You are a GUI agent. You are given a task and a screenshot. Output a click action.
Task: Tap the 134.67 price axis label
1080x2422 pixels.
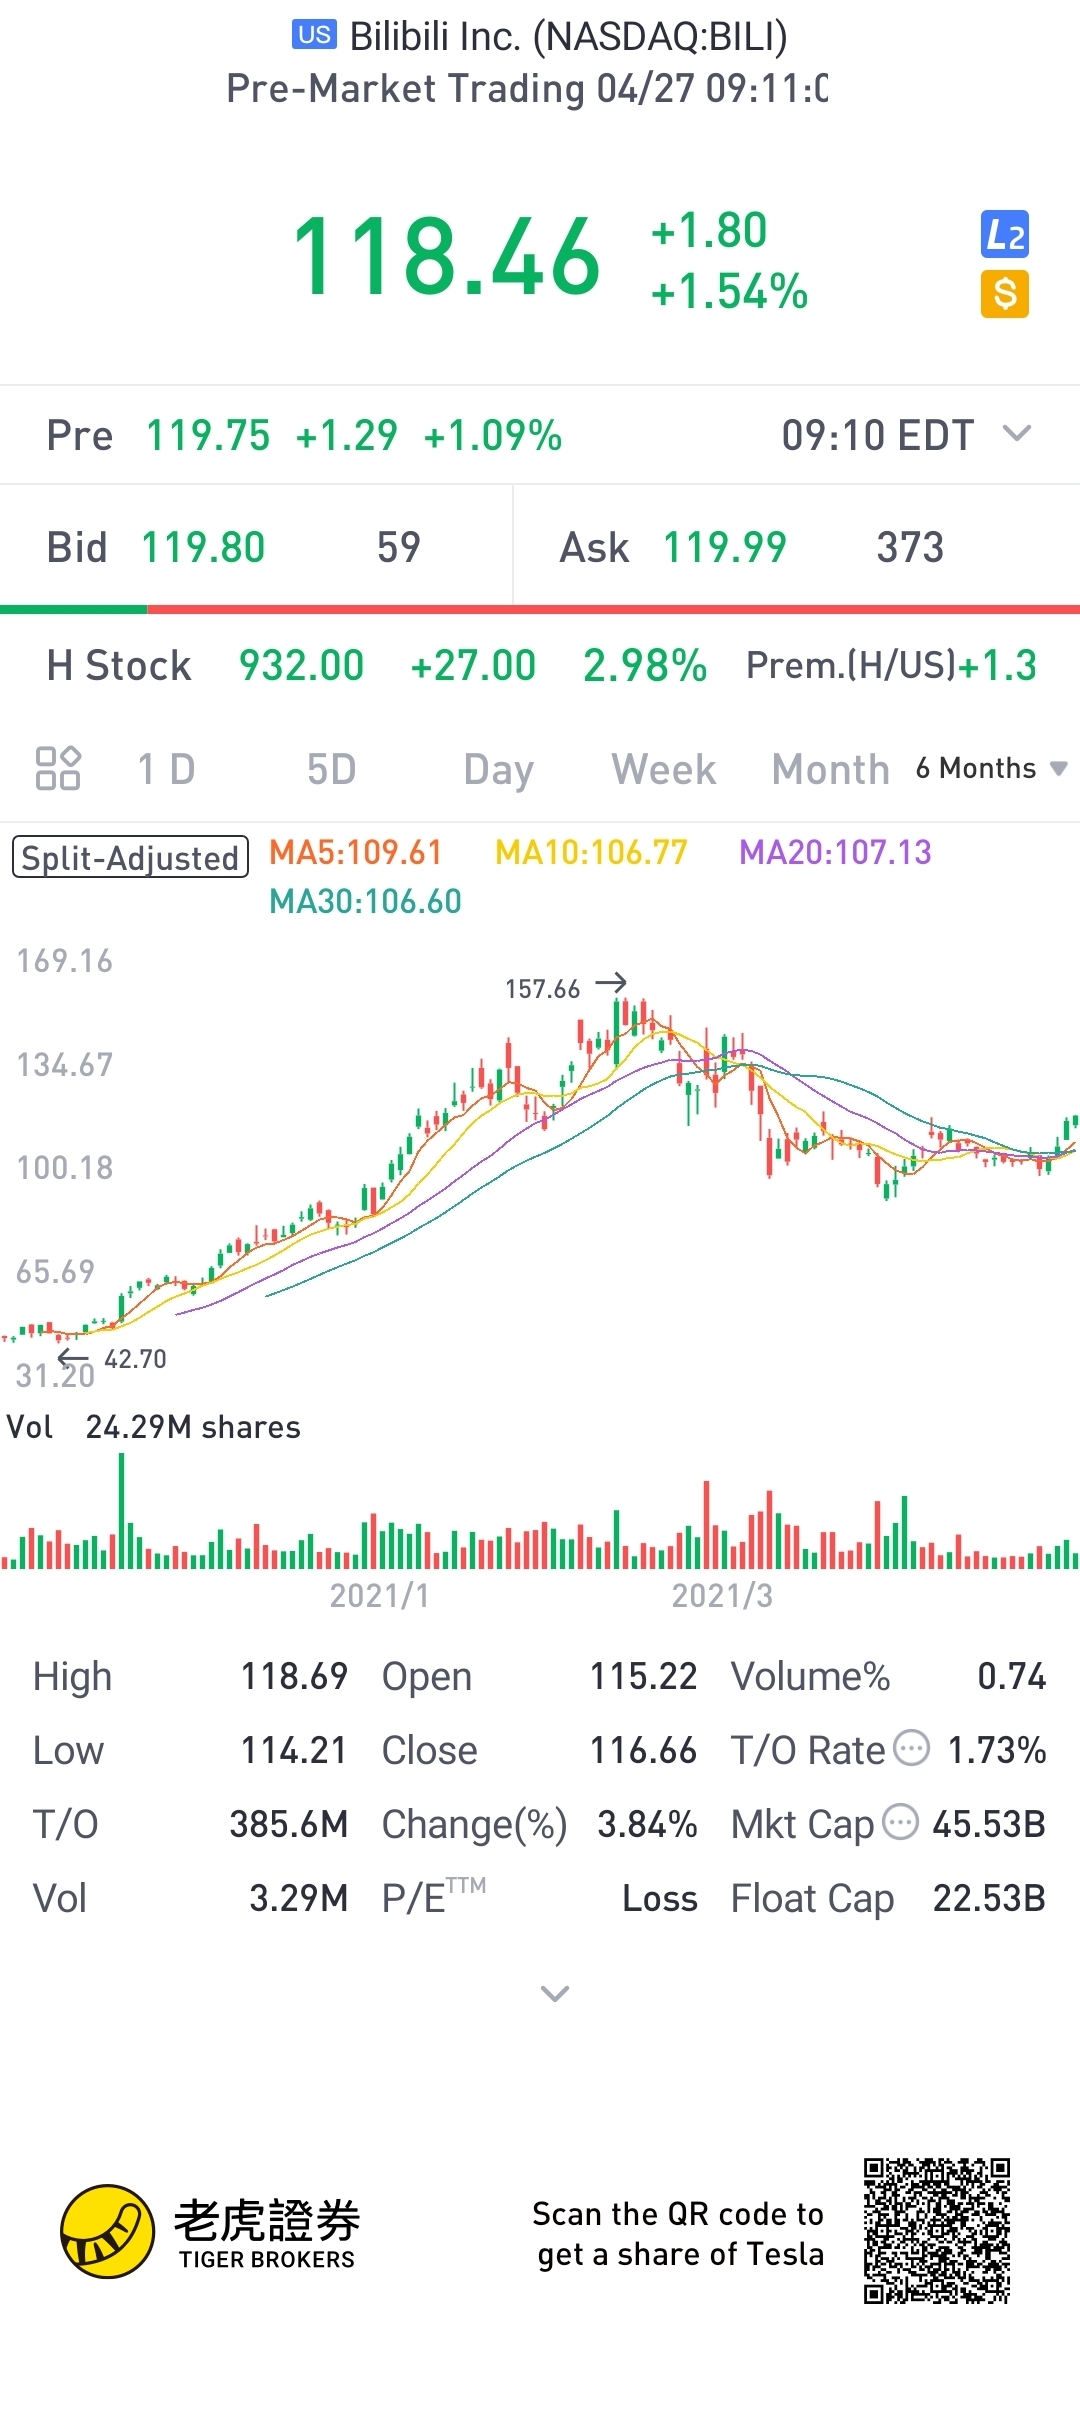click(x=65, y=1064)
